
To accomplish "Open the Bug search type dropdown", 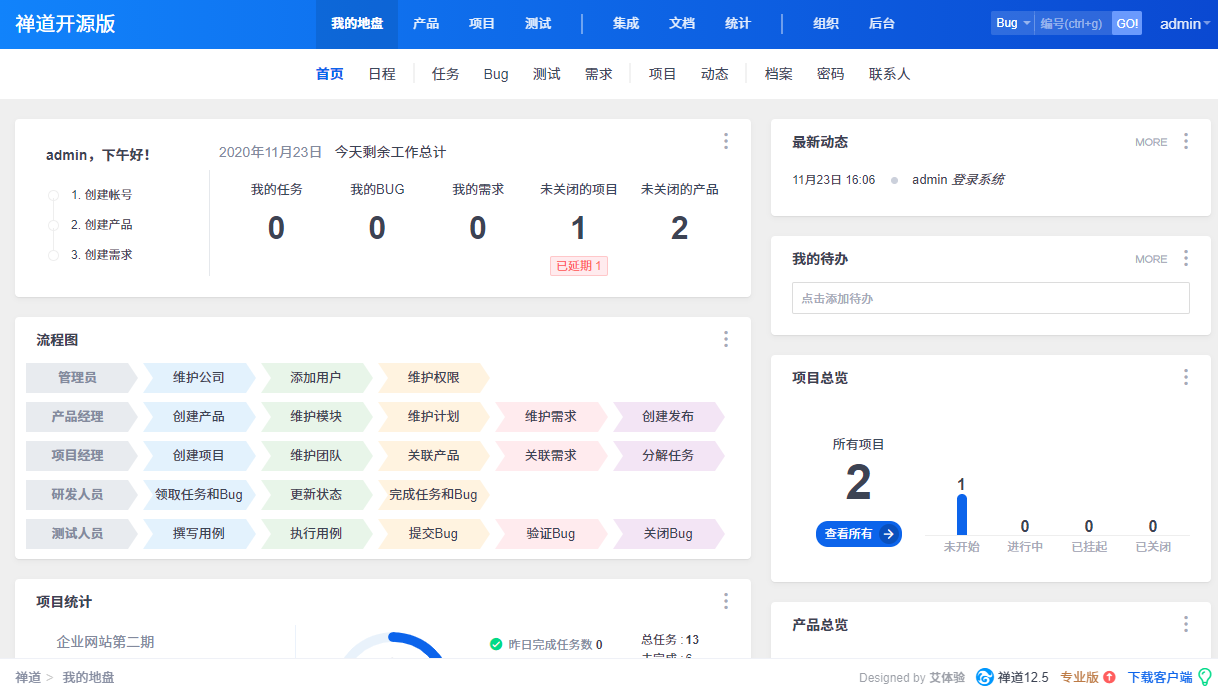I will click(1013, 23).
